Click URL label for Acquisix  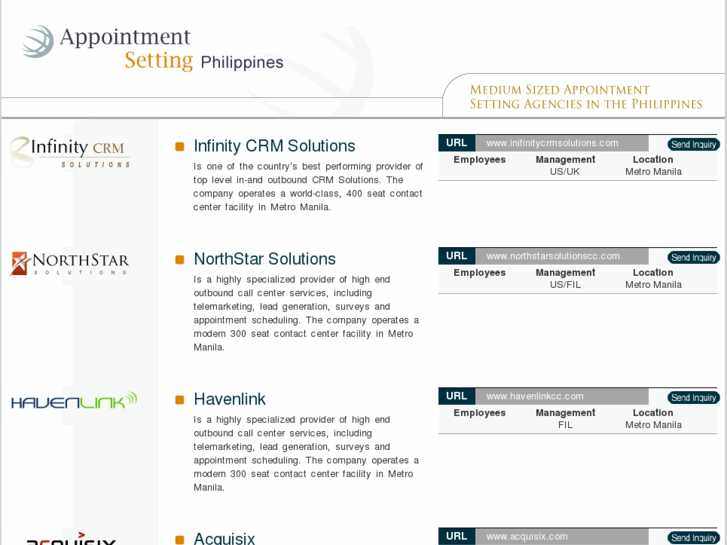click(x=457, y=537)
